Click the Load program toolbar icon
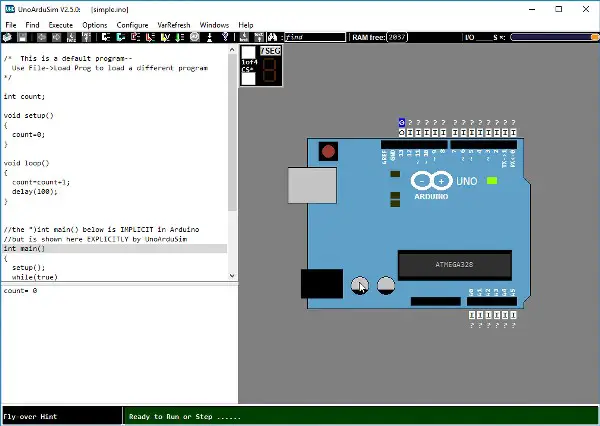Screen dimensions: 600x426 [7, 37]
